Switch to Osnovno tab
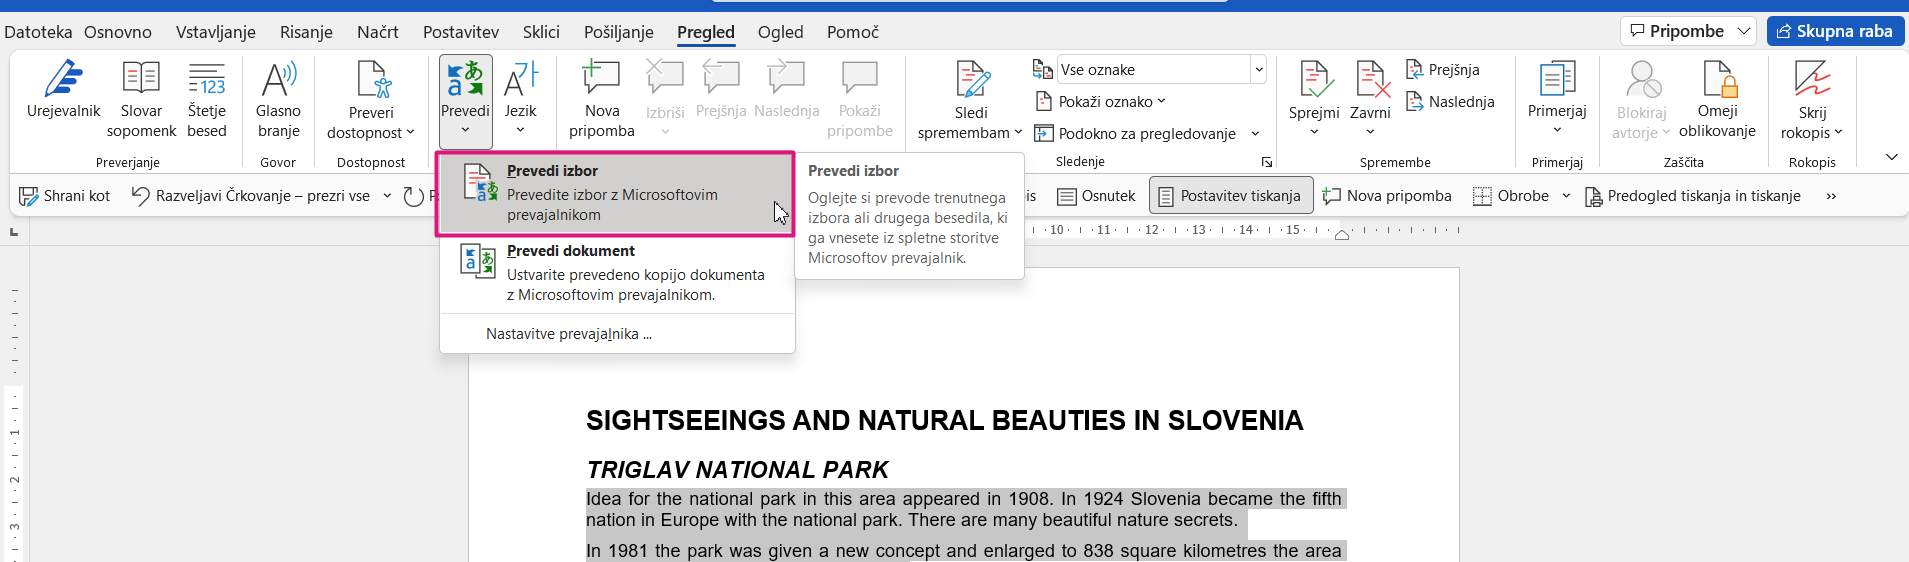 coord(118,32)
